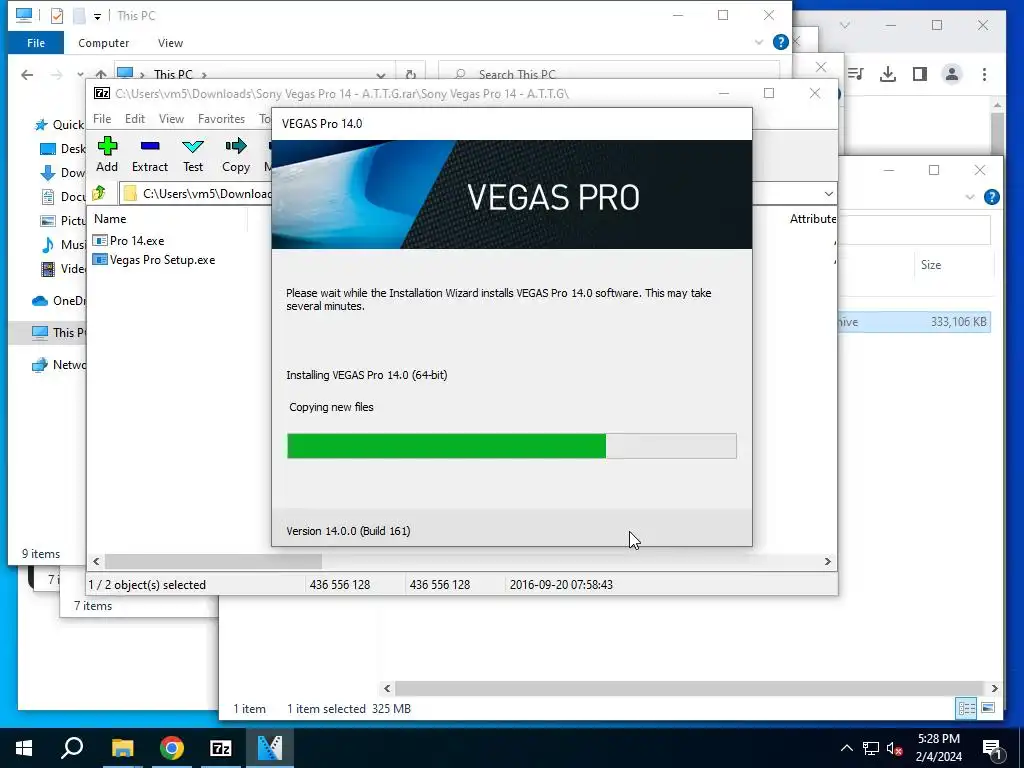Open File Explorer from taskbar
Image resolution: width=1024 pixels, height=768 pixels.
(x=122, y=748)
